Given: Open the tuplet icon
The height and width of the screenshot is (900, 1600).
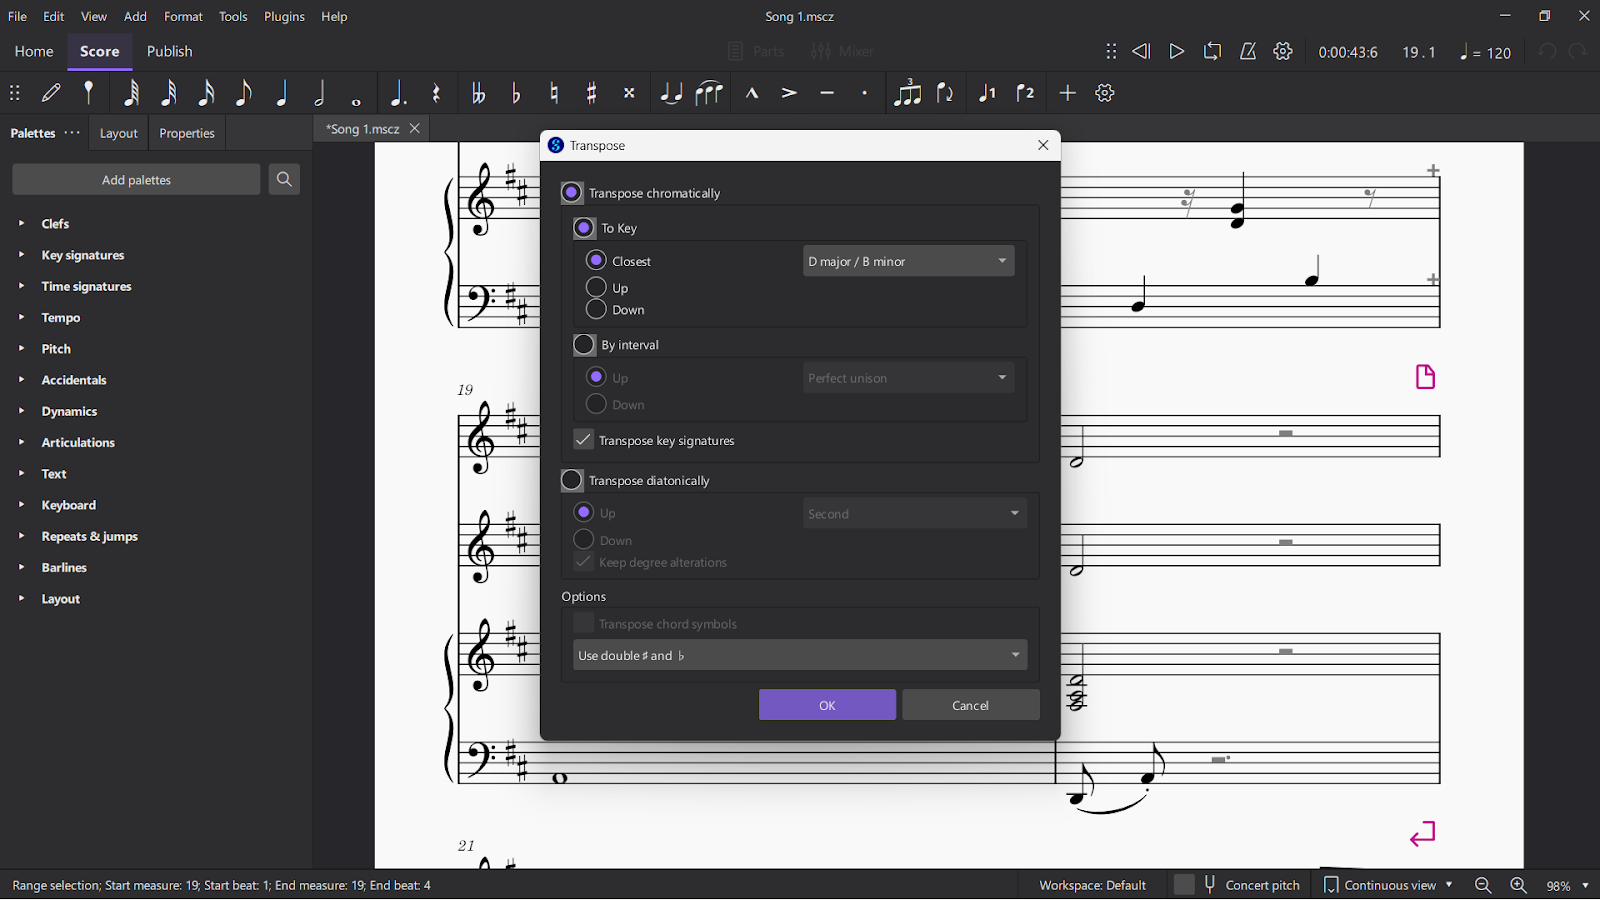Looking at the screenshot, I should coord(907,92).
